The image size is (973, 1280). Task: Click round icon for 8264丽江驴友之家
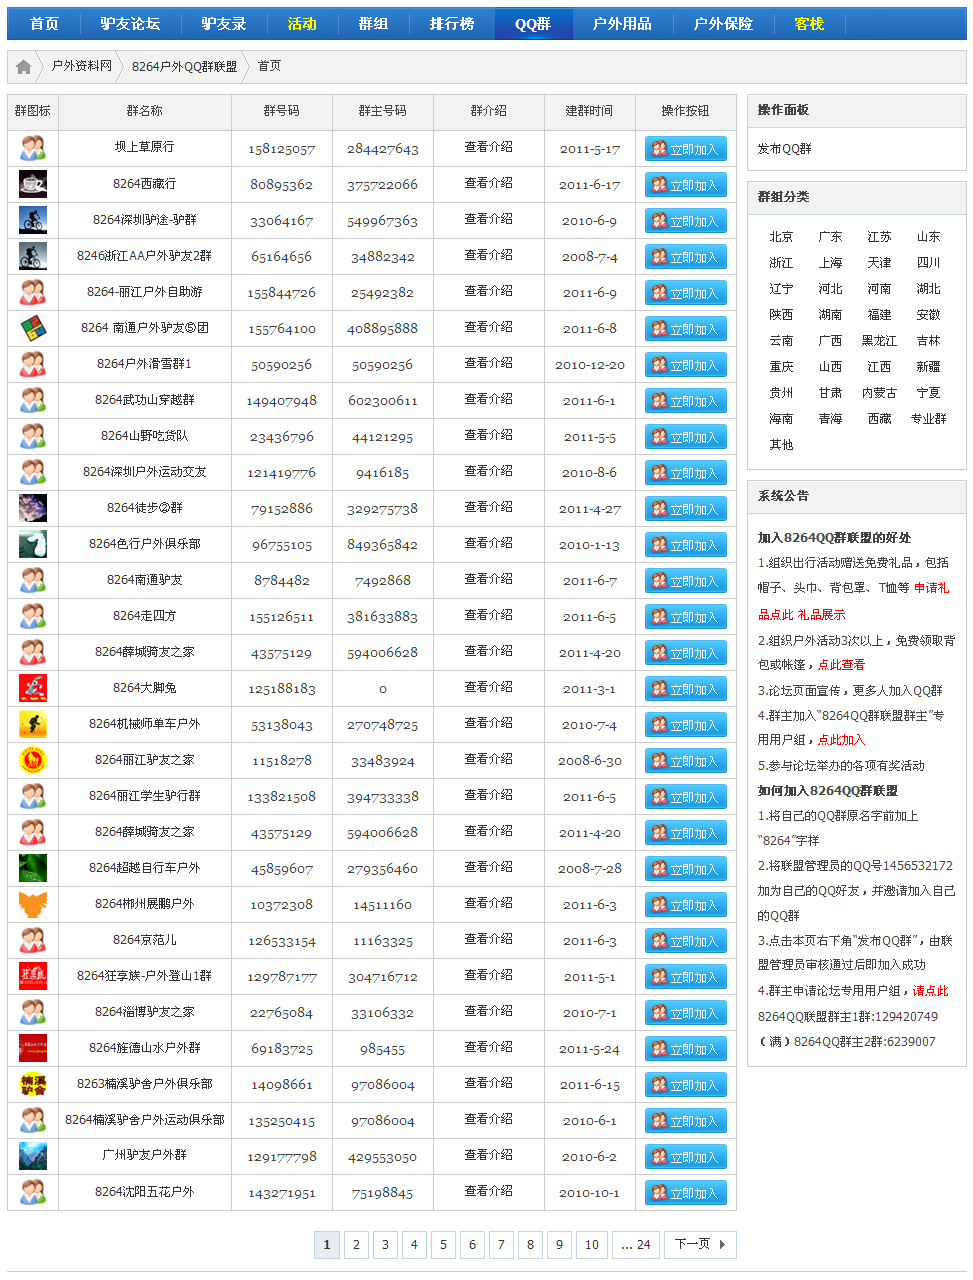point(33,760)
